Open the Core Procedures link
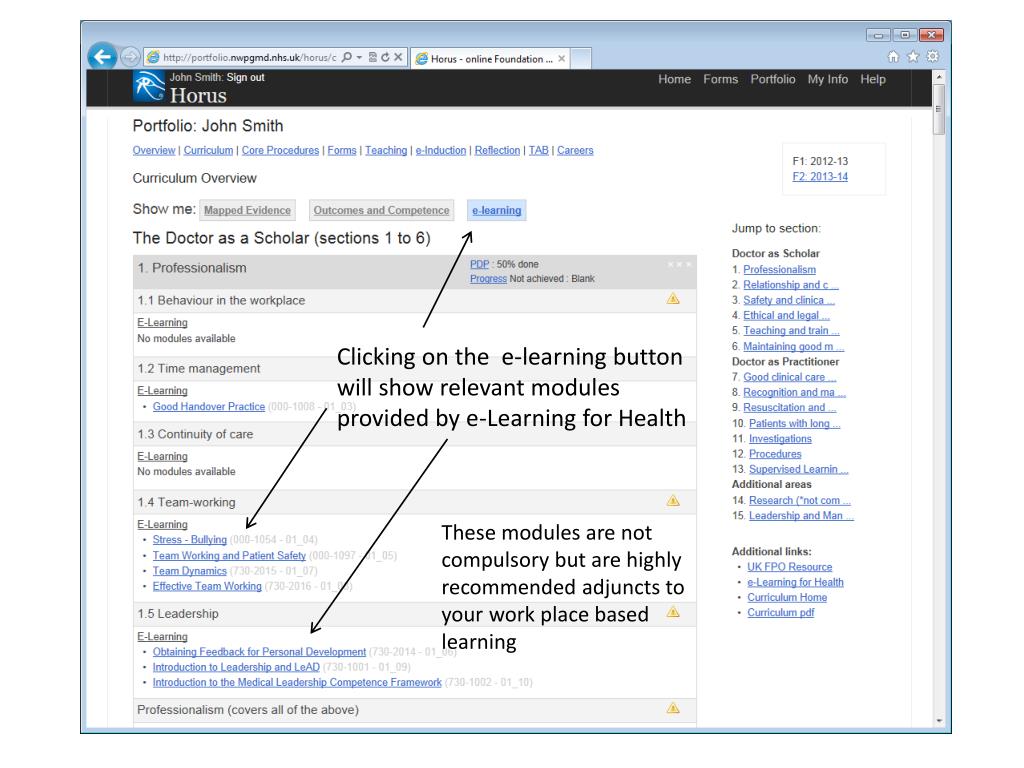Image resolution: width=1024 pixels, height=768 pixels. click(280, 150)
